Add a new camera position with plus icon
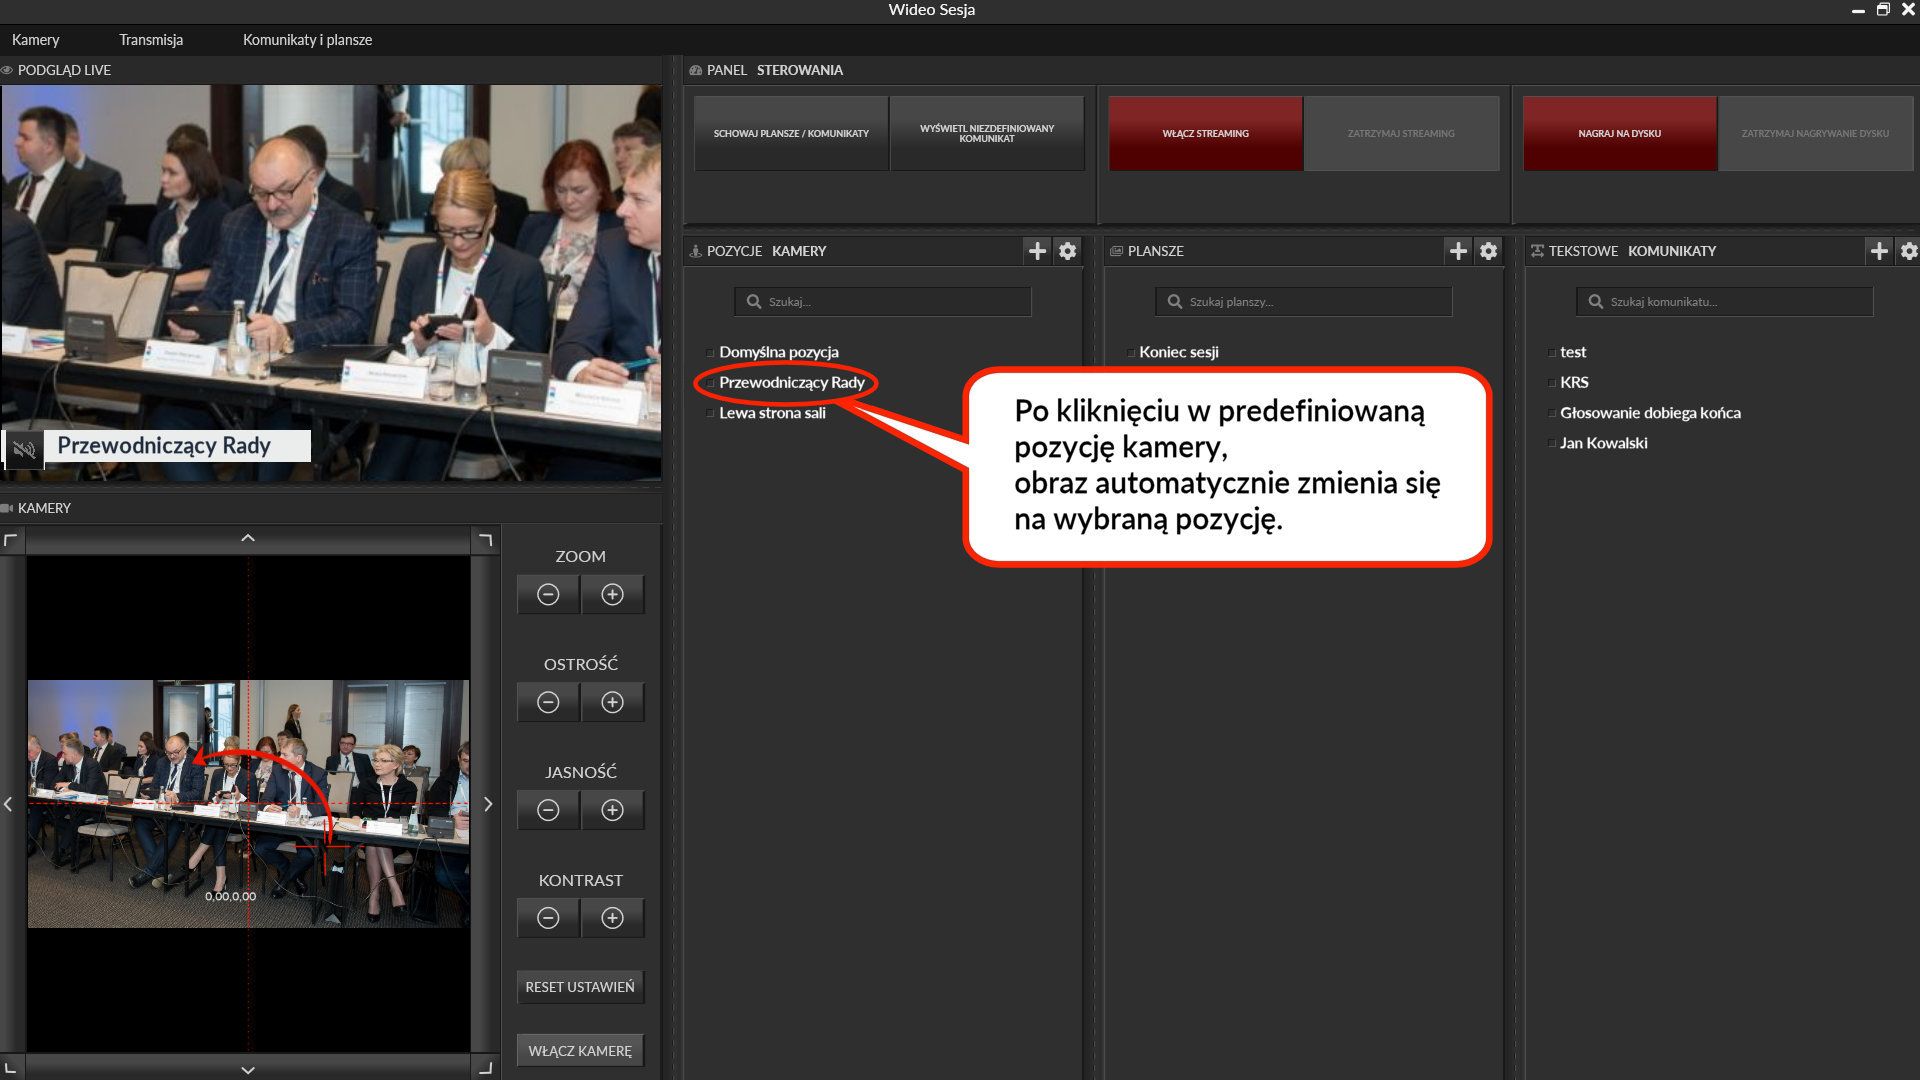The height and width of the screenshot is (1080, 1920). point(1037,251)
